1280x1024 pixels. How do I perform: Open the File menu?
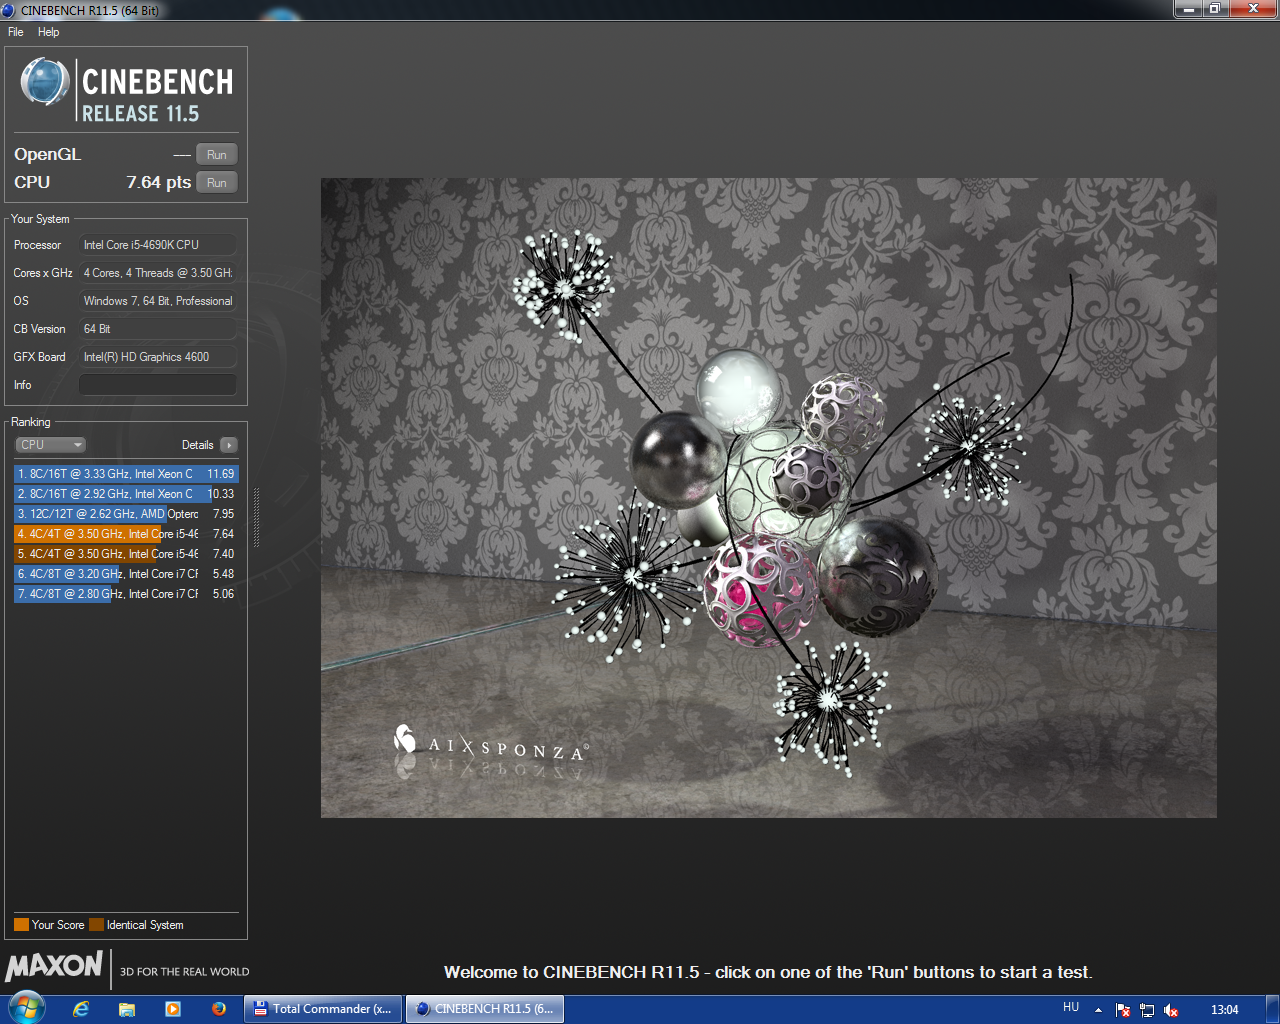pyautogui.click(x=15, y=32)
